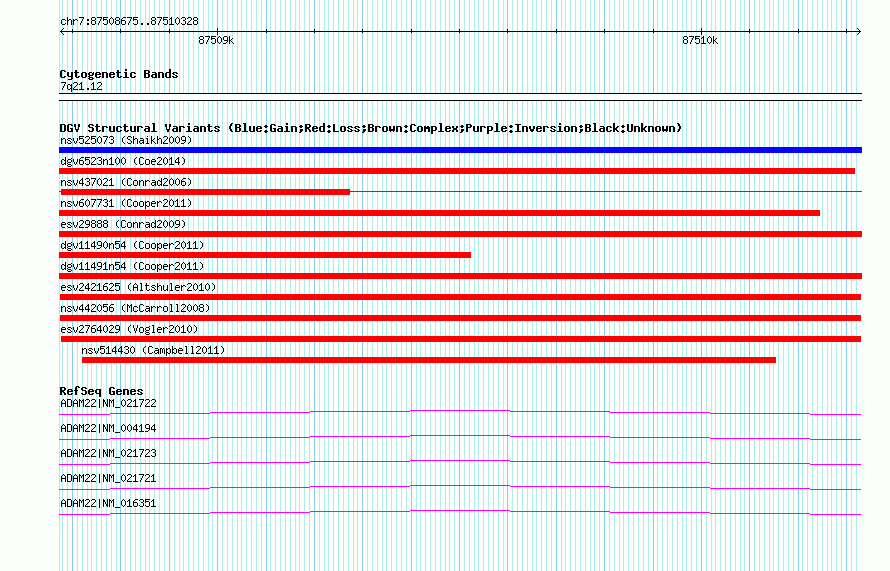Click the red esv2764029 variant bar
This screenshot has height=571, width=890.
pyautogui.click(x=461, y=339)
